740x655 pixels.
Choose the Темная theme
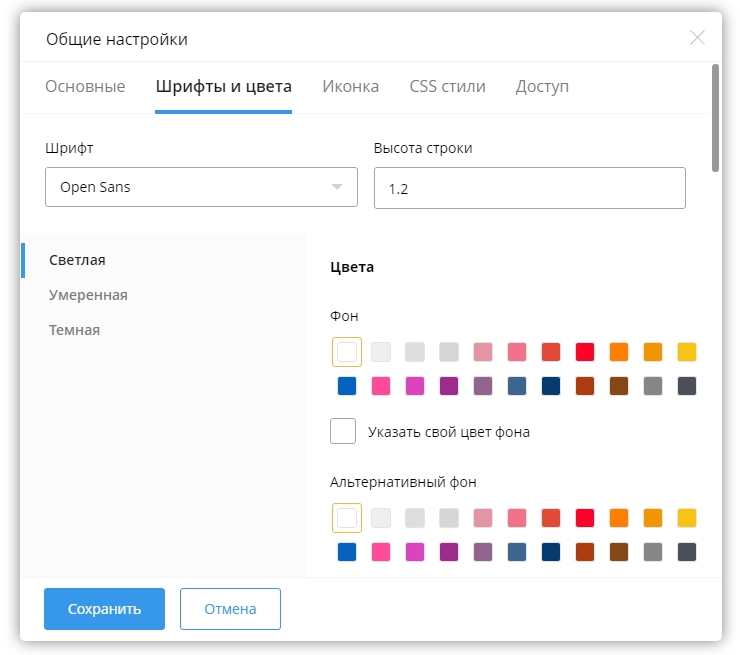pos(74,330)
